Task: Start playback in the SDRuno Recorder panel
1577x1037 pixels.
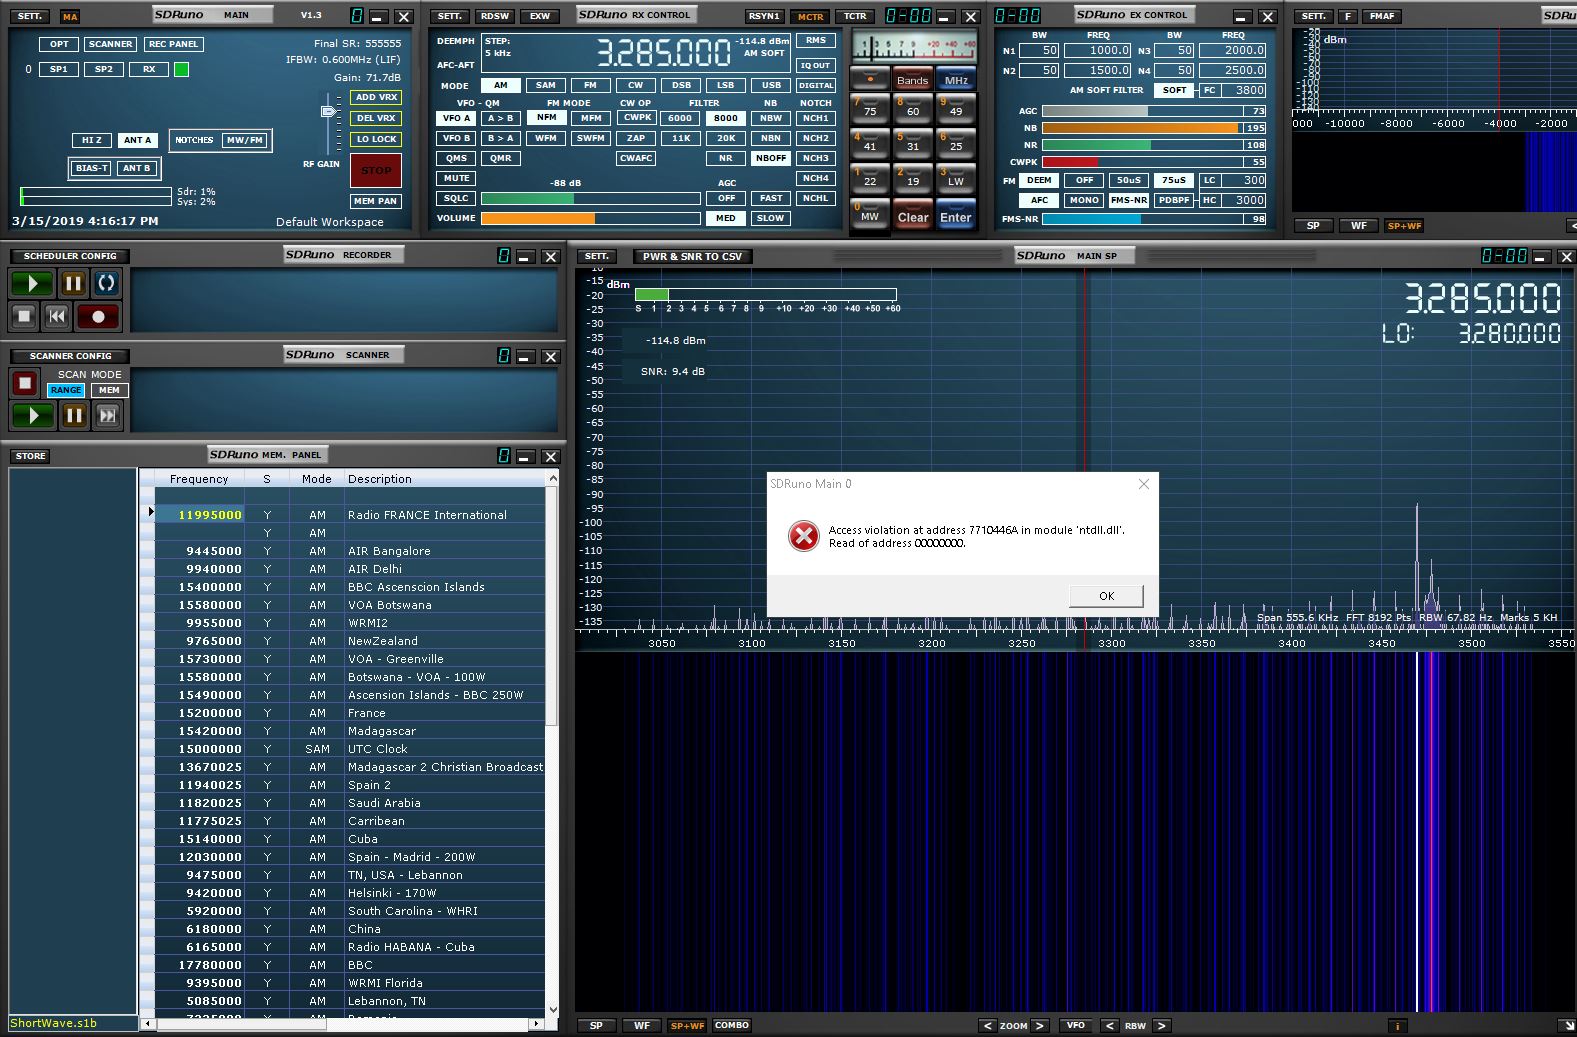Action: [32, 283]
